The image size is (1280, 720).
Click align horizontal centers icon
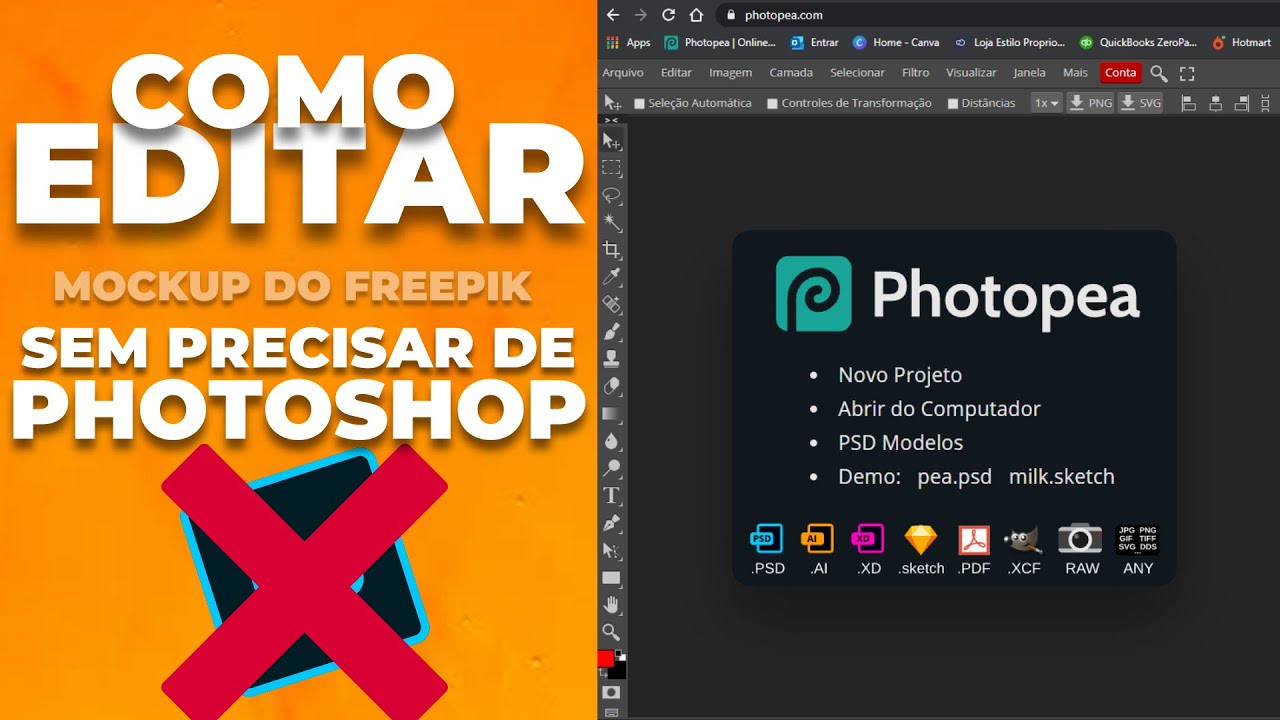(x=1216, y=103)
